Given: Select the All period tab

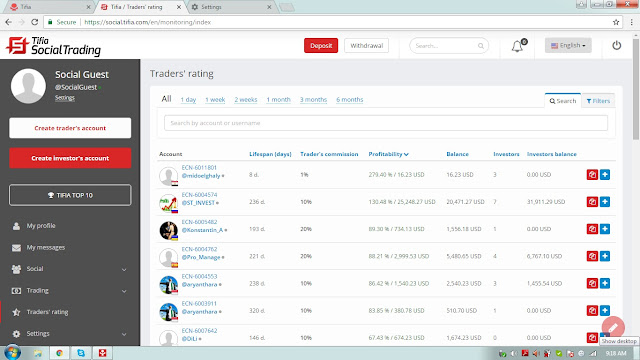Looking at the screenshot, I should click(166, 99).
